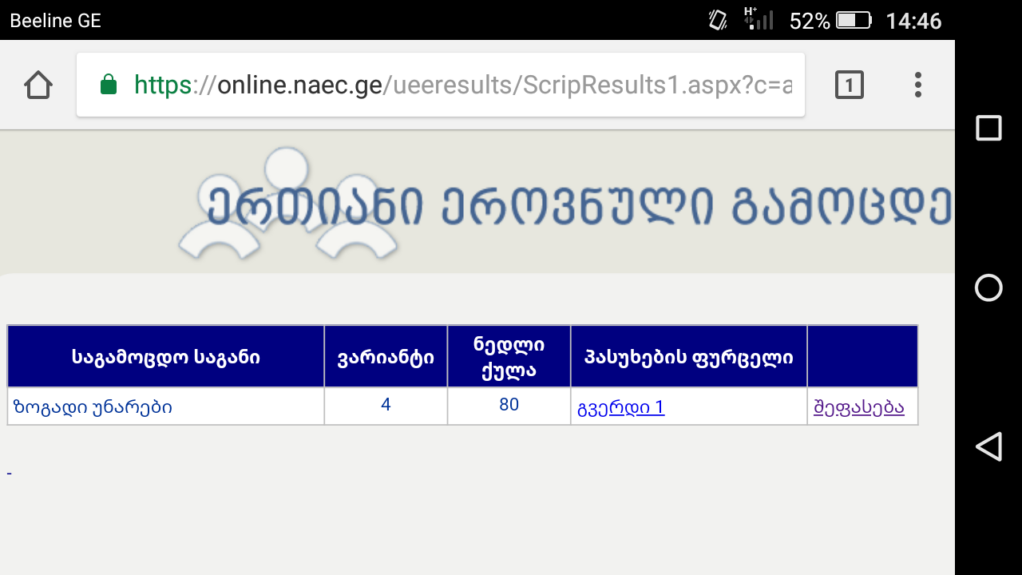Tap the green secure lock icon
Viewport: 1022px width, 575px height.
tap(109, 85)
